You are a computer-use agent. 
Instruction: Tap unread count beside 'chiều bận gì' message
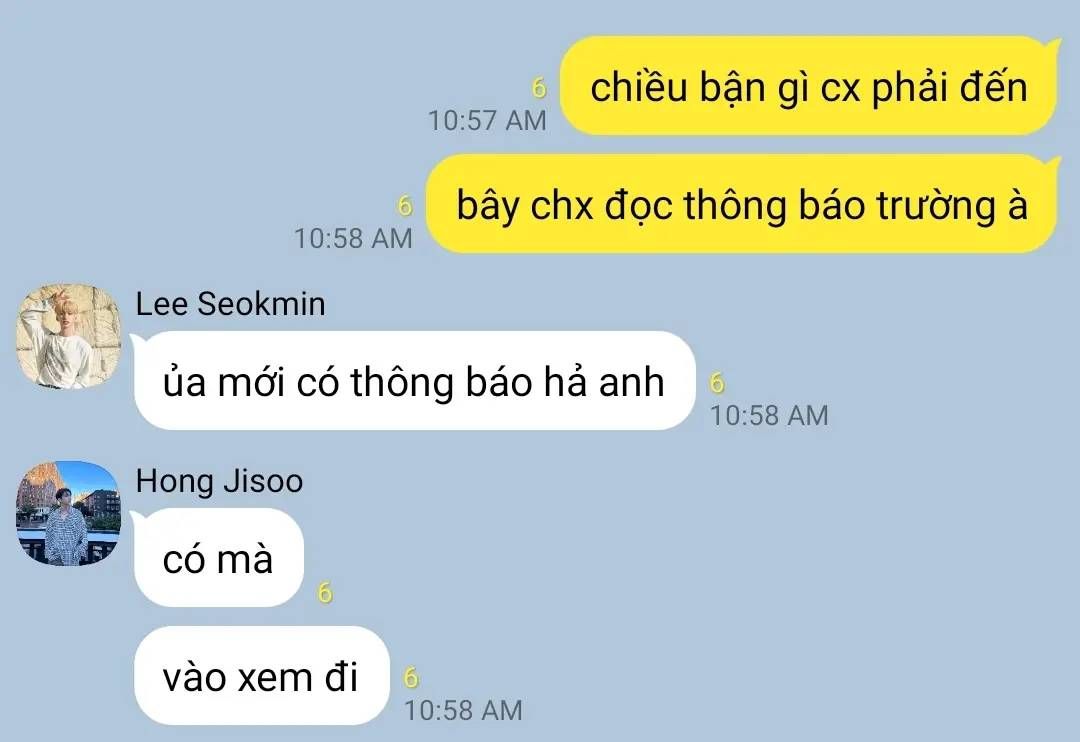539,87
